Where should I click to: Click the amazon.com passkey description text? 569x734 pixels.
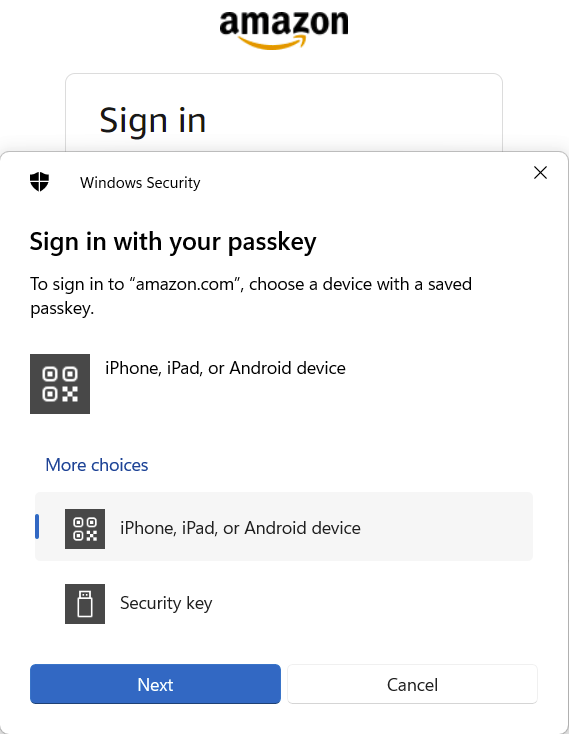(251, 296)
